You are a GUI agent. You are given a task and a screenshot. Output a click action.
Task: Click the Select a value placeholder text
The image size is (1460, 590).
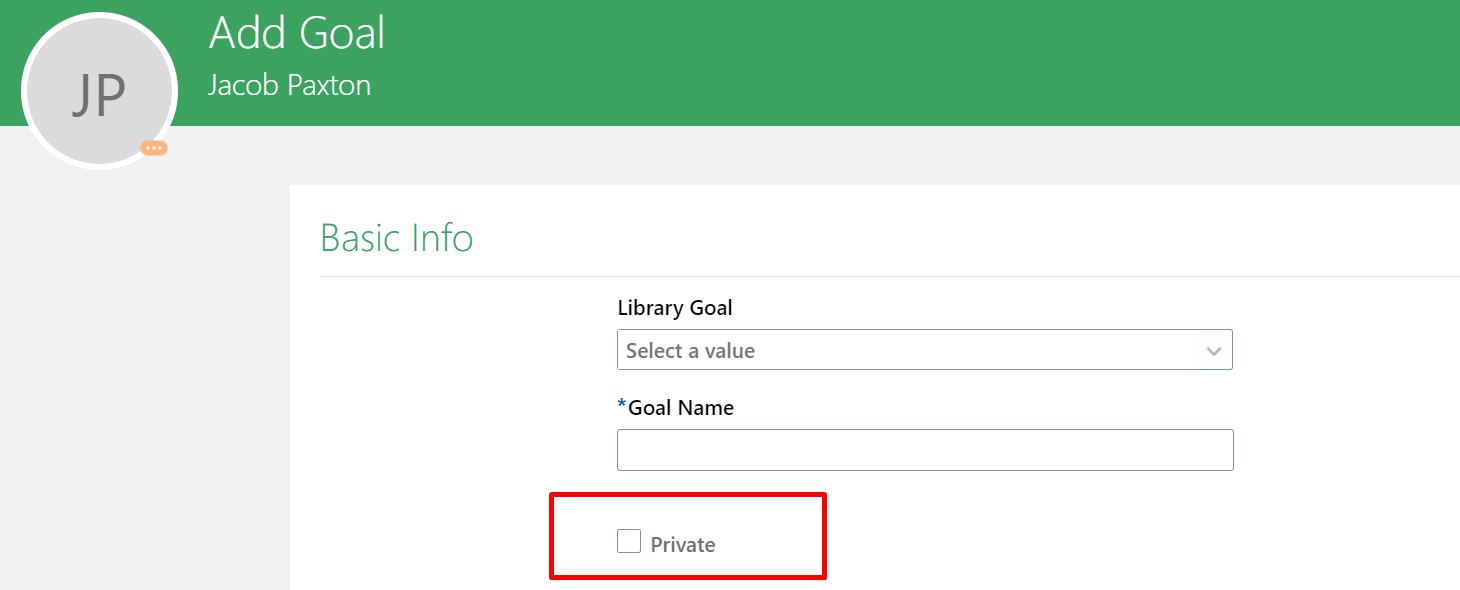click(690, 350)
